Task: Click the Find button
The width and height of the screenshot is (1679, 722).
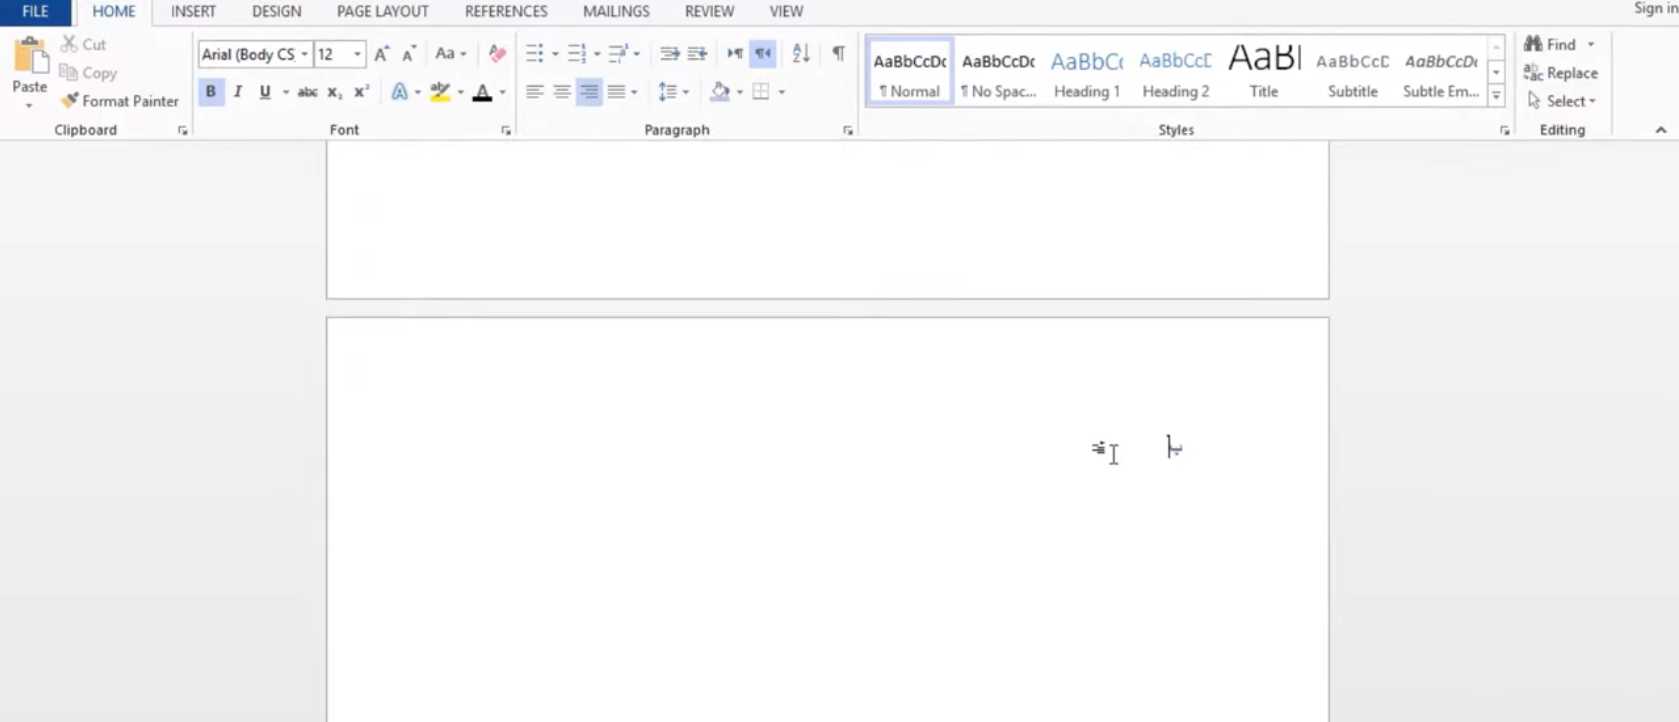Action: pyautogui.click(x=1550, y=44)
